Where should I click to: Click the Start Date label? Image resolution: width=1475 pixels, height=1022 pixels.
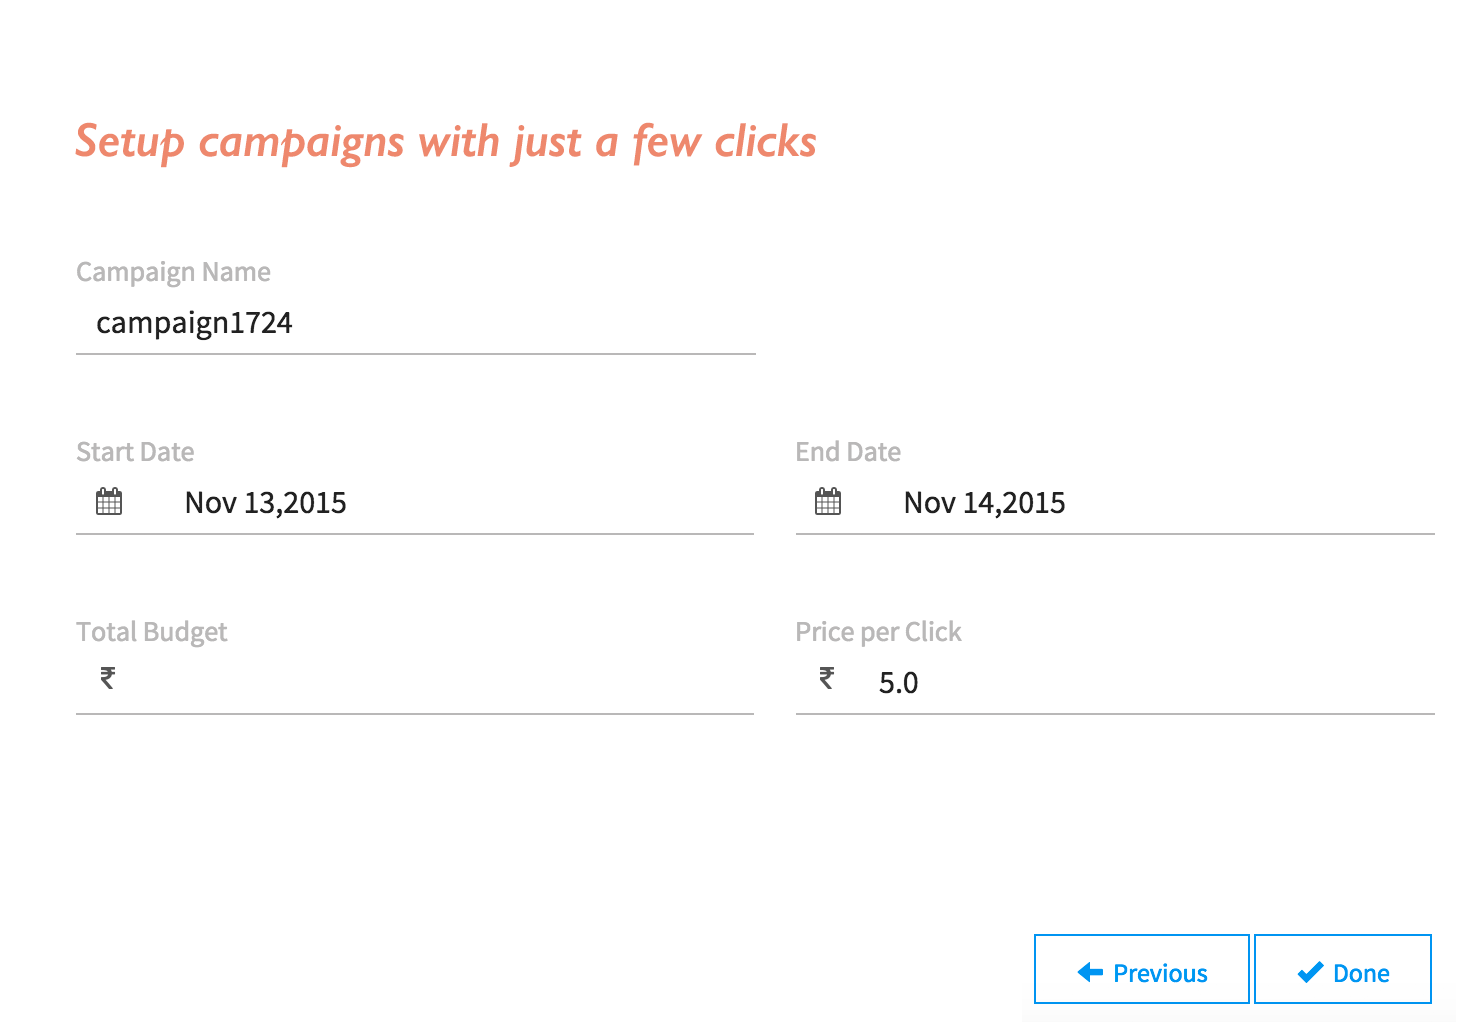[x=135, y=452]
